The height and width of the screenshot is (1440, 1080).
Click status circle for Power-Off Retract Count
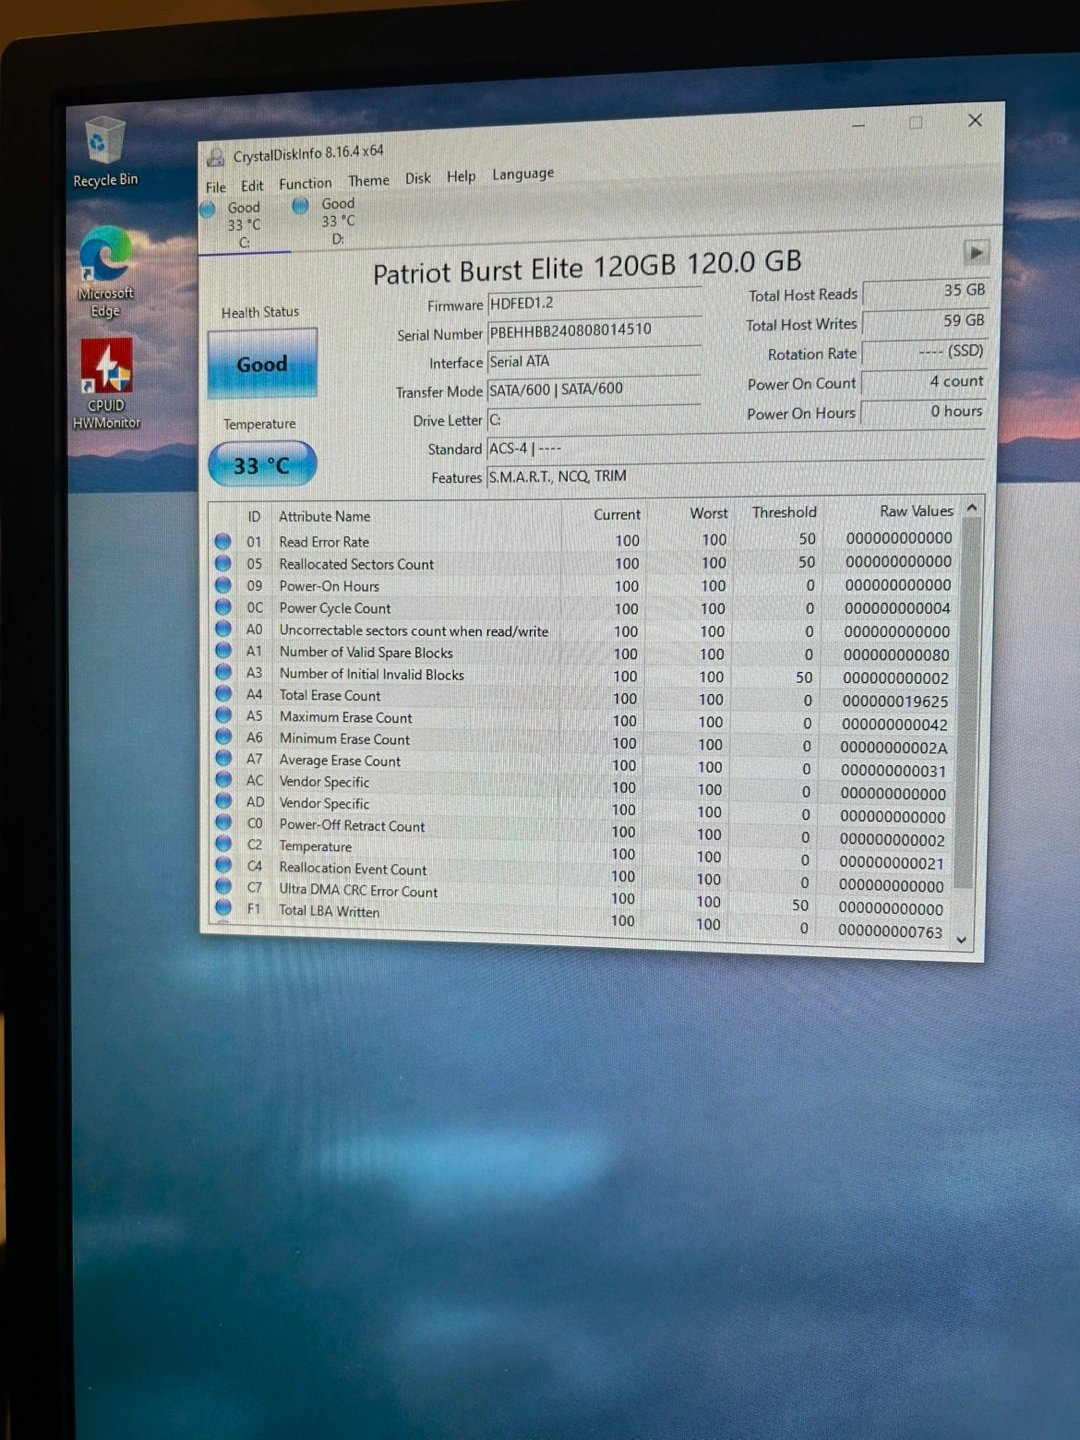(x=223, y=823)
